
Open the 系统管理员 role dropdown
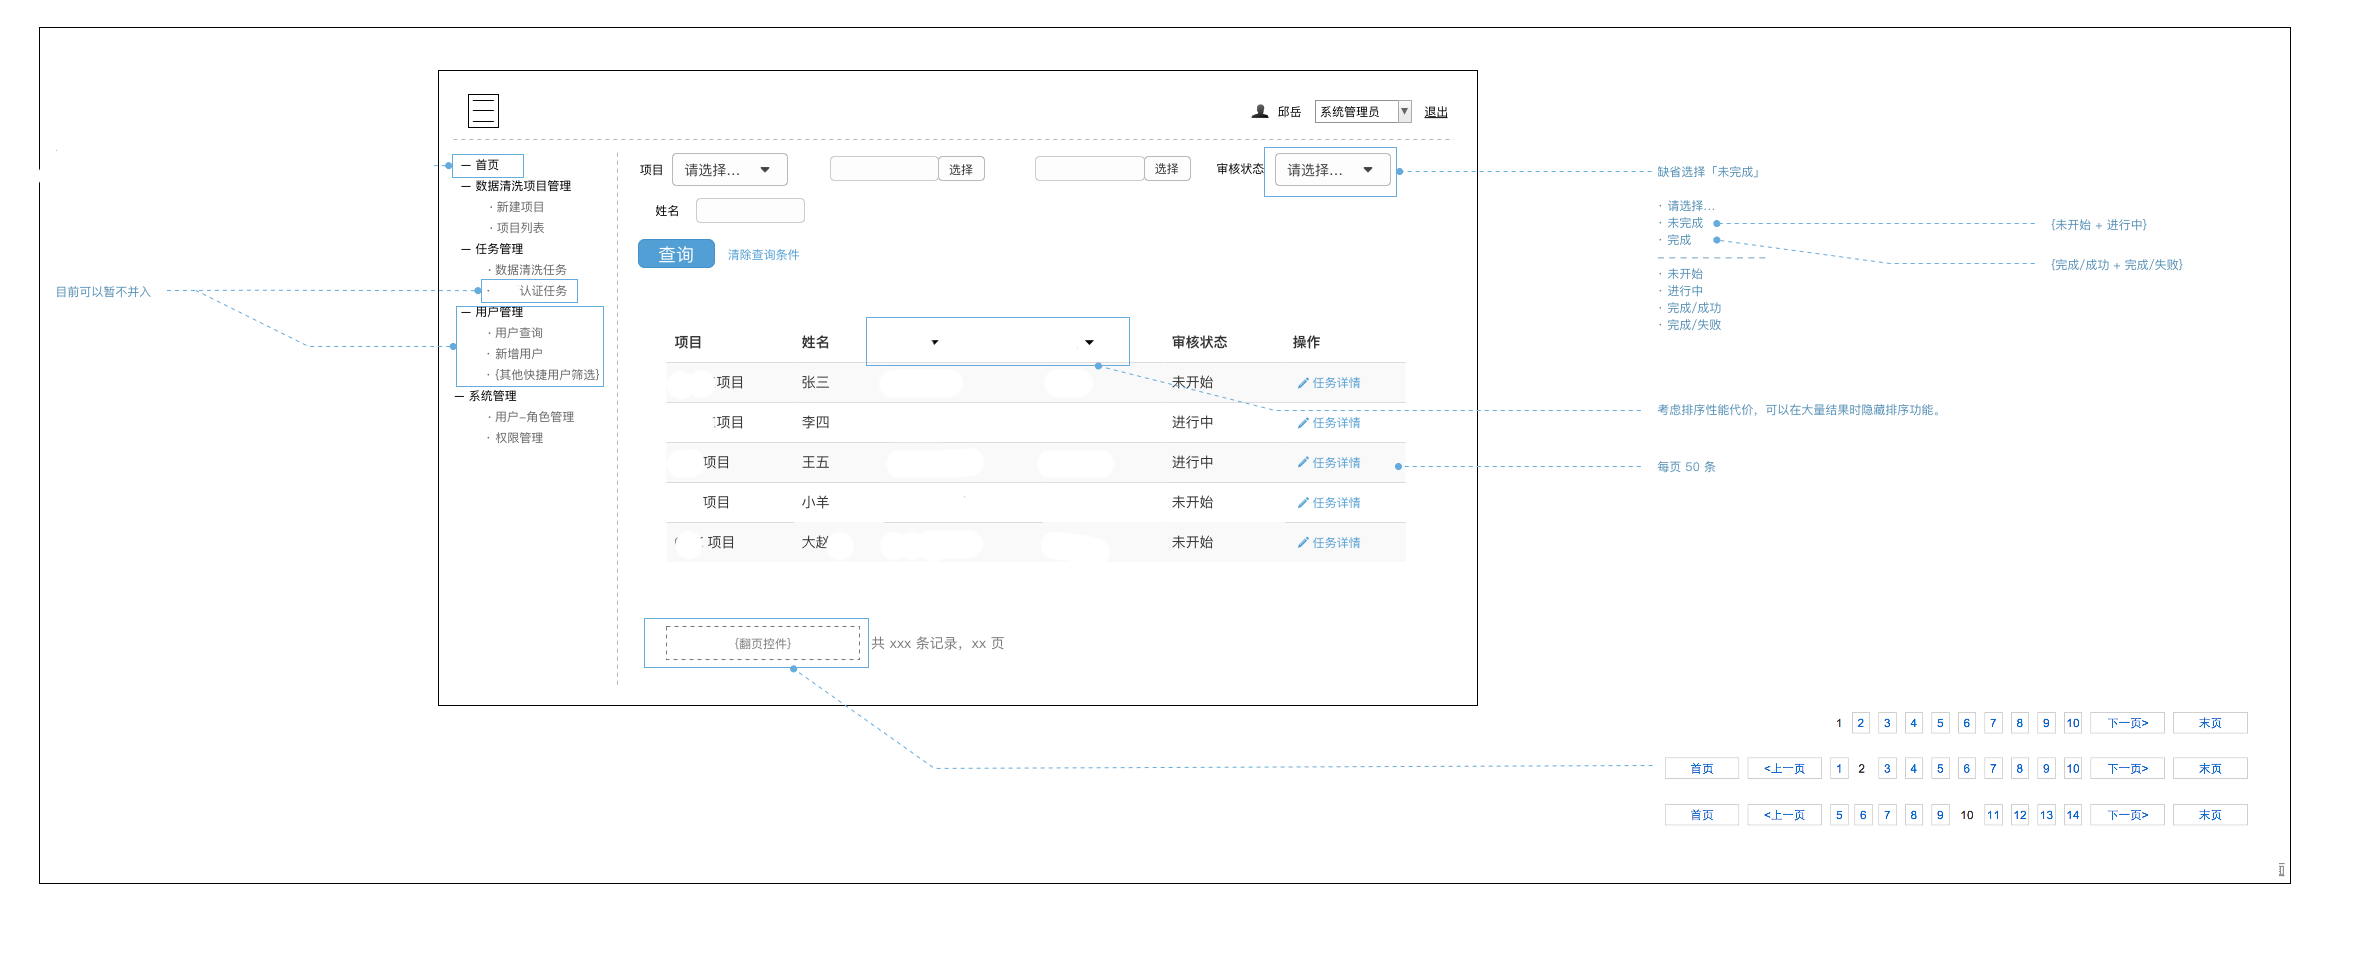pyautogui.click(x=1362, y=112)
